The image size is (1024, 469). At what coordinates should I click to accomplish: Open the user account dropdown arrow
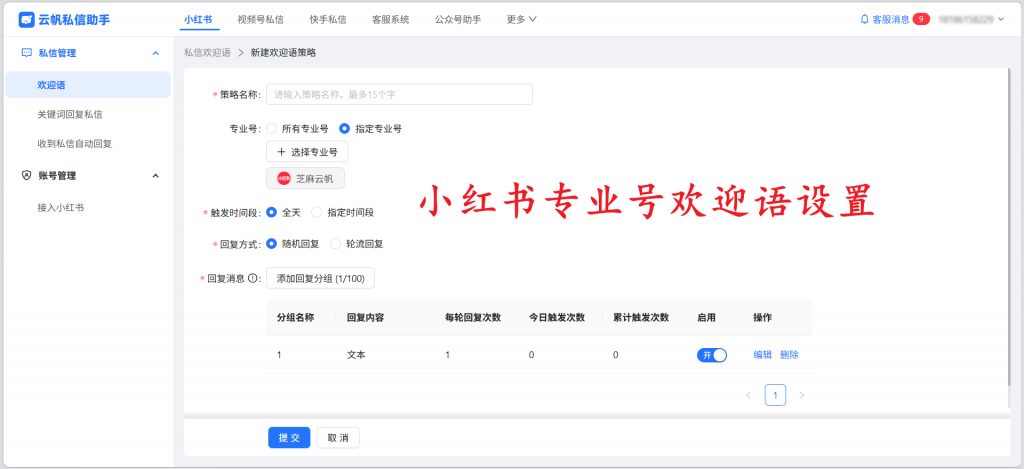tap(1001, 20)
